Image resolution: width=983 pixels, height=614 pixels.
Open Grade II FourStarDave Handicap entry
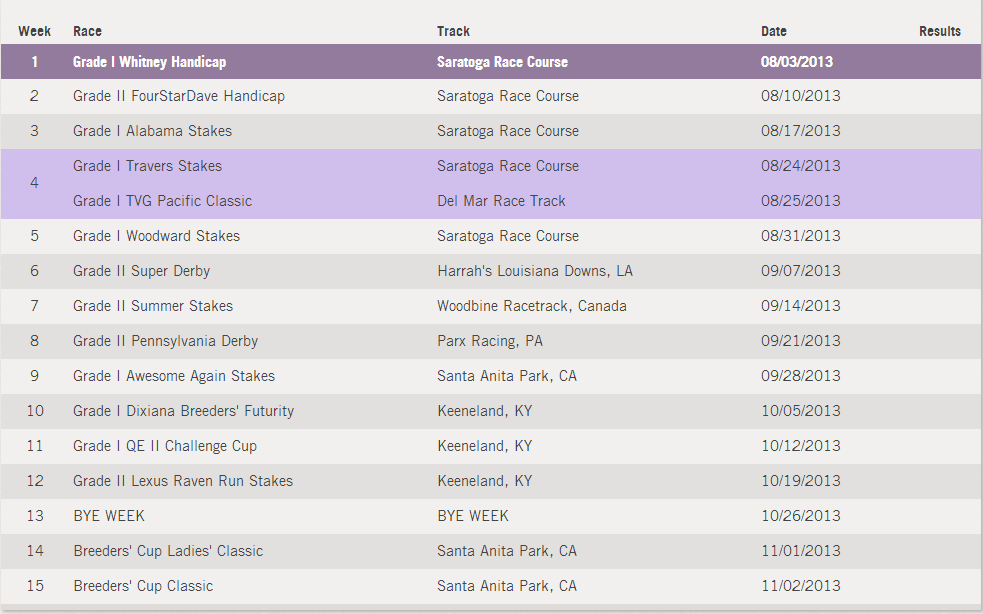pyautogui.click(x=178, y=96)
